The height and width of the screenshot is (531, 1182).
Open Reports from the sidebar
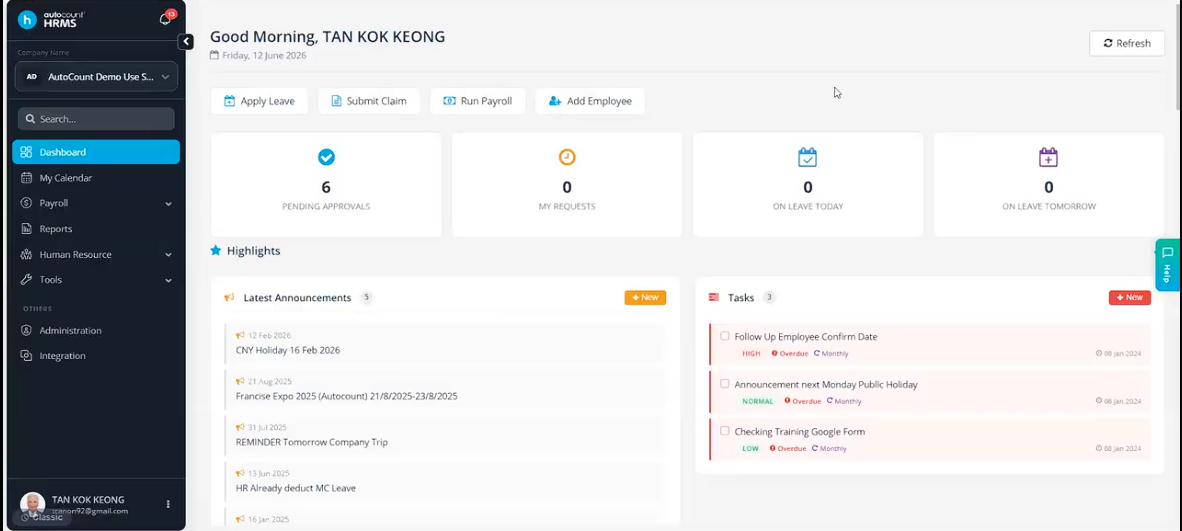click(96, 229)
